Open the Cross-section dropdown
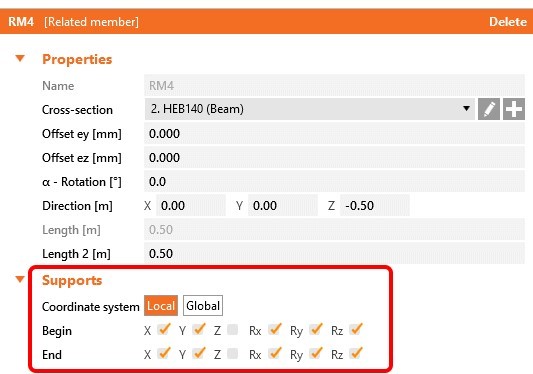The width and height of the screenshot is (533, 374). [x=309, y=109]
